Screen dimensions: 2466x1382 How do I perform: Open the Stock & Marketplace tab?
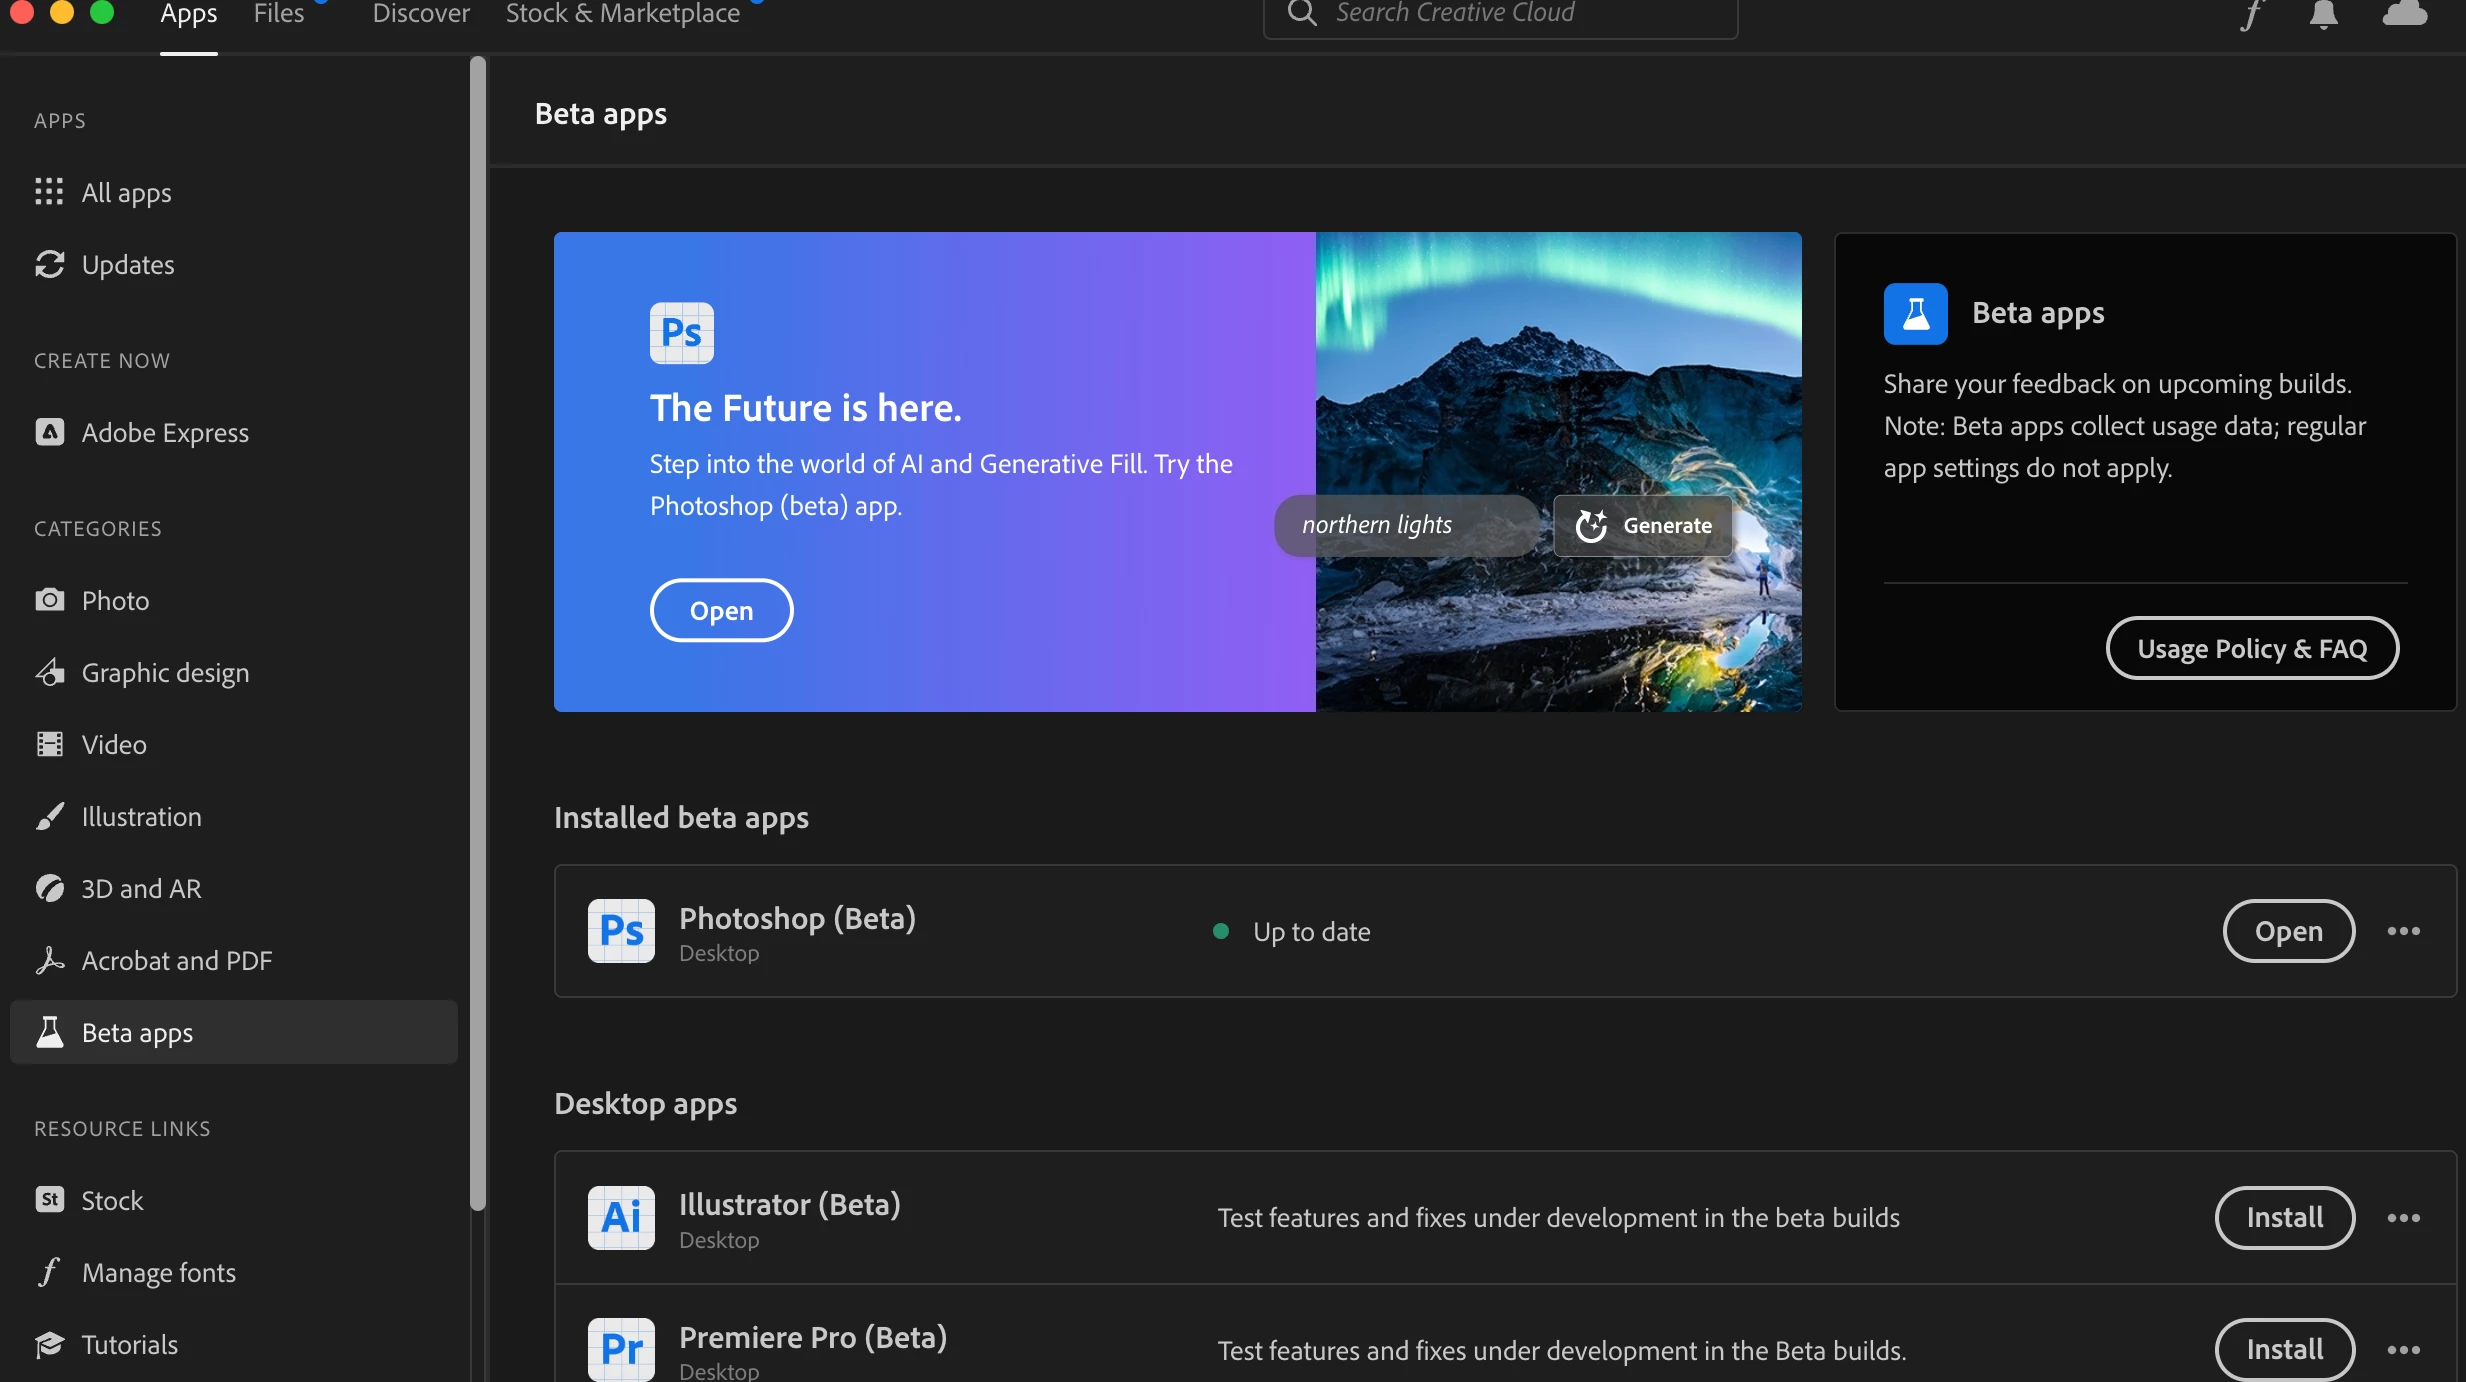pyautogui.click(x=622, y=14)
